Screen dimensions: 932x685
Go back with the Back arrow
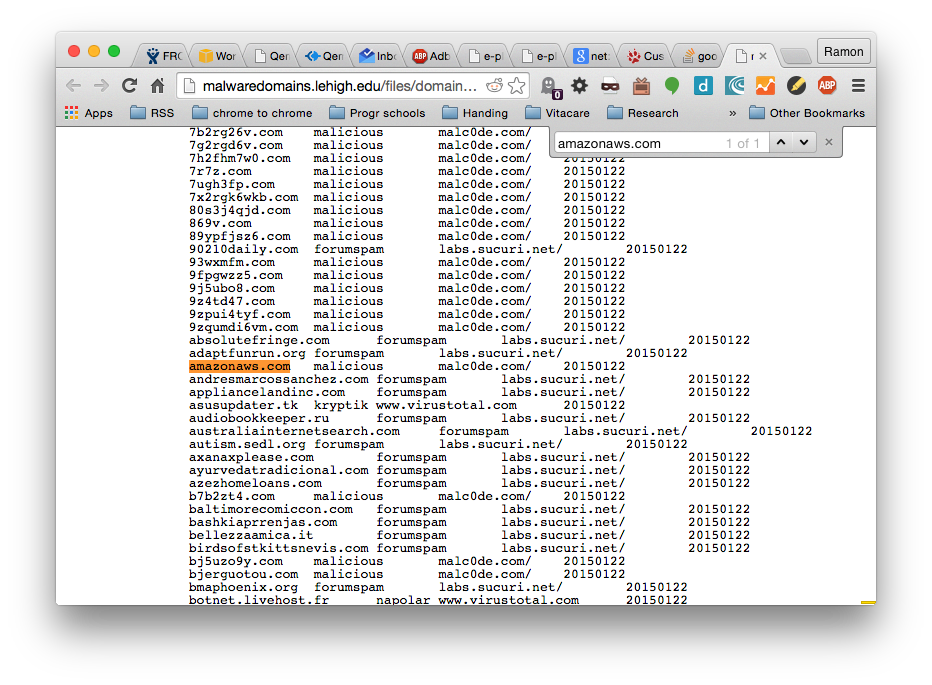(x=74, y=86)
